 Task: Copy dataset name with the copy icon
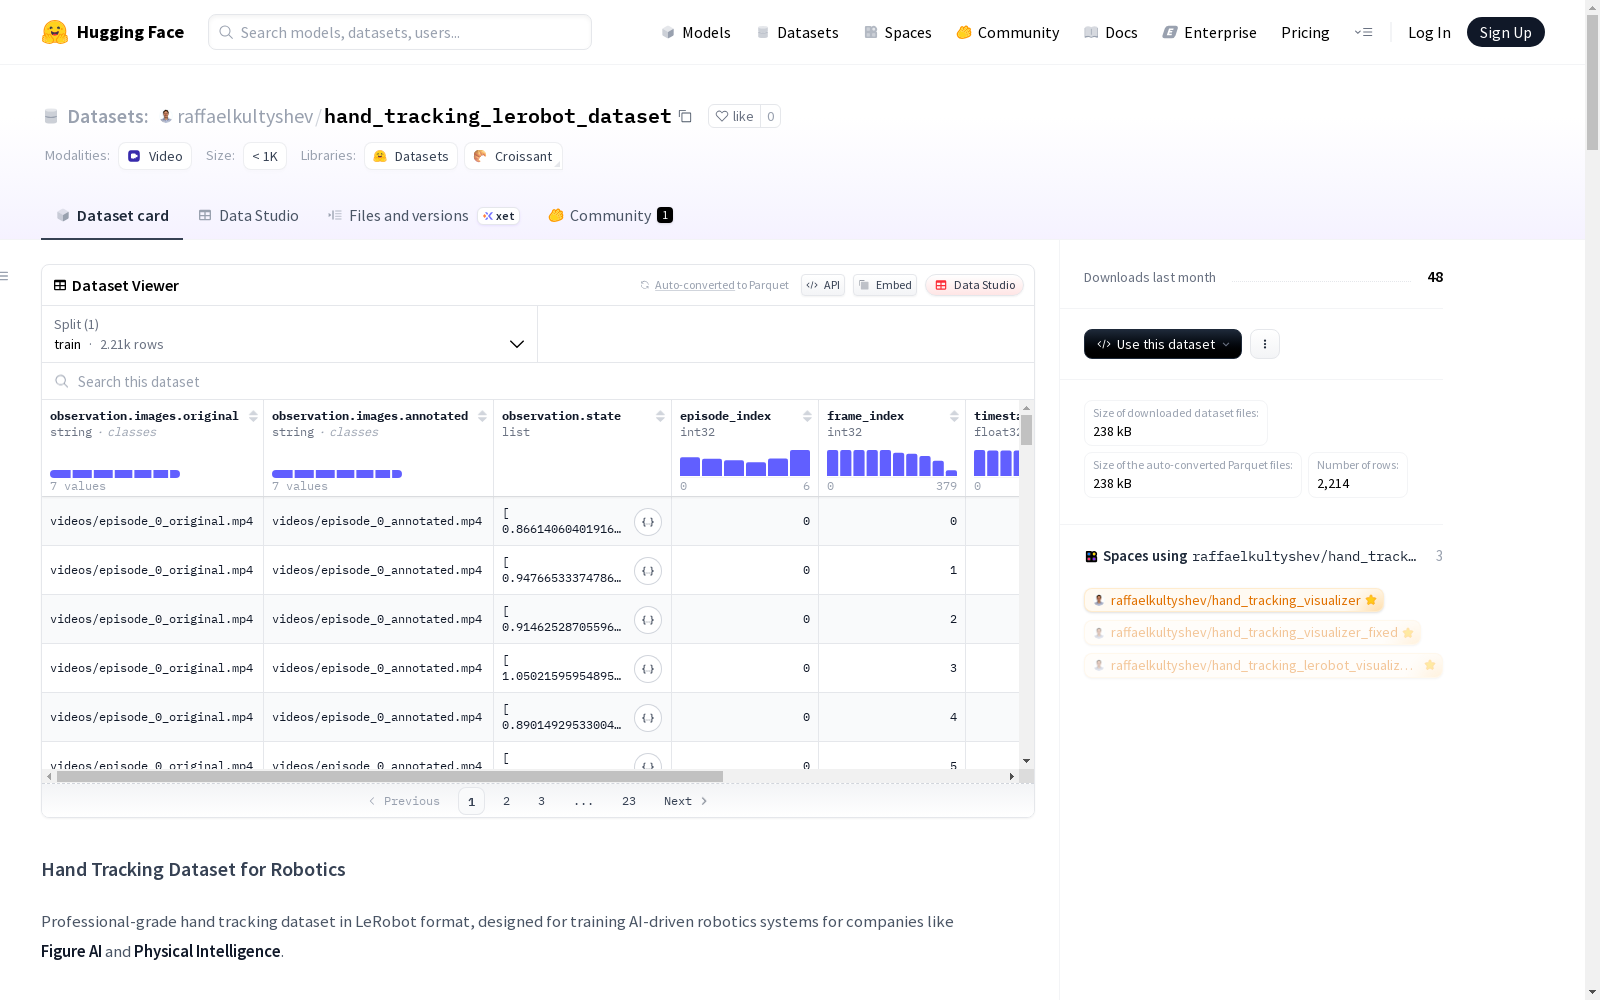[685, 116]
